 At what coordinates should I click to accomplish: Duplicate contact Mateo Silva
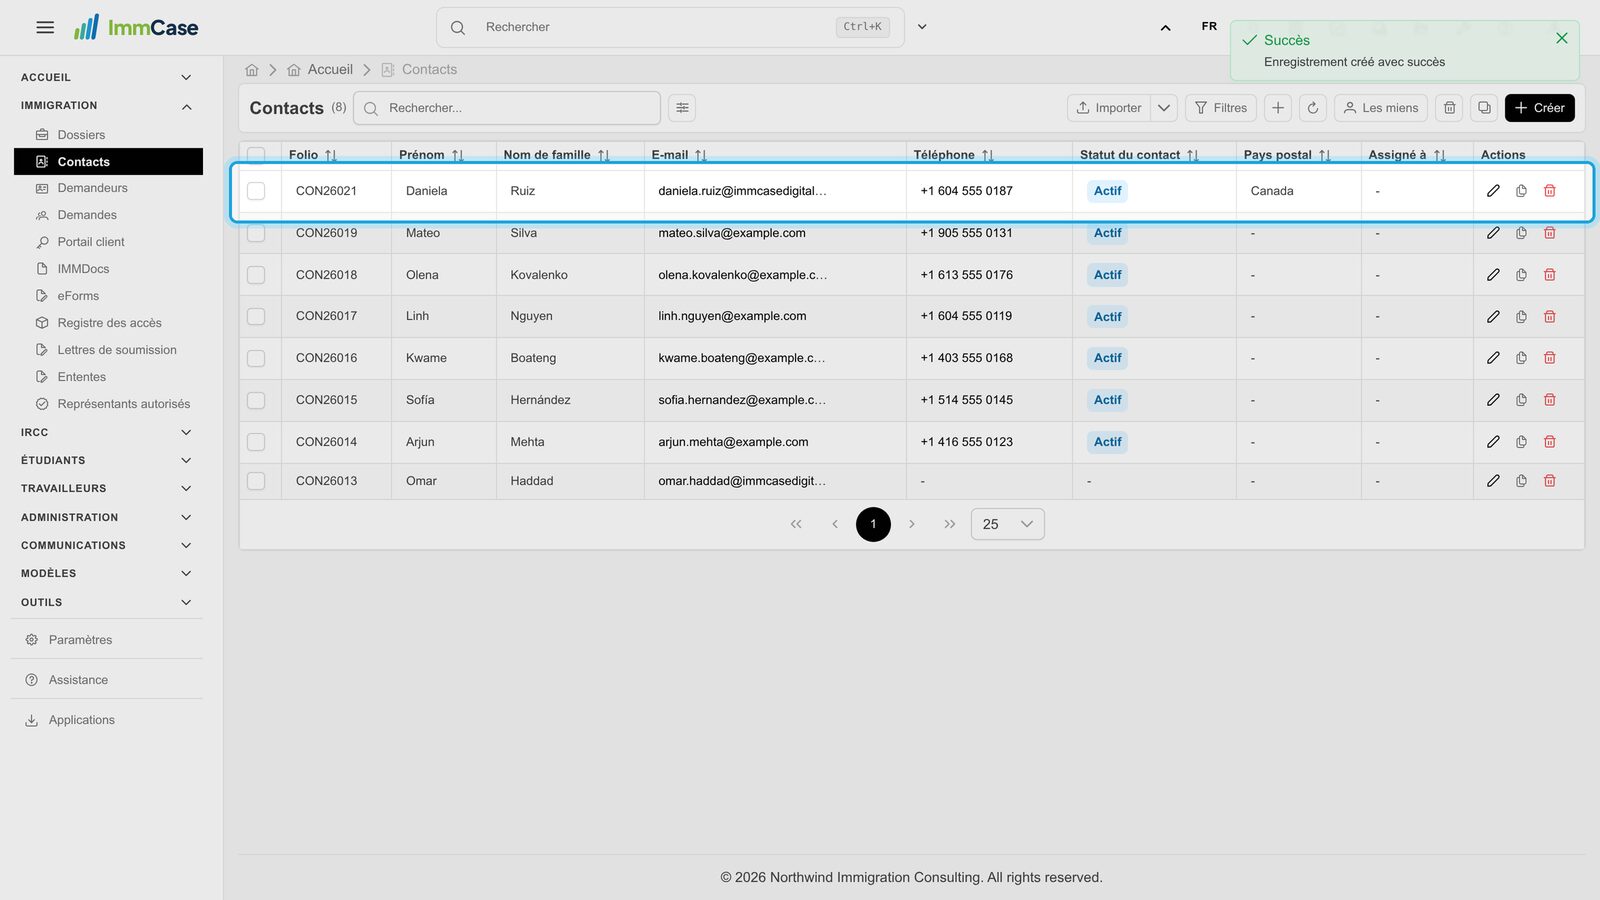pyautogui.click(x=1521, y=233)
